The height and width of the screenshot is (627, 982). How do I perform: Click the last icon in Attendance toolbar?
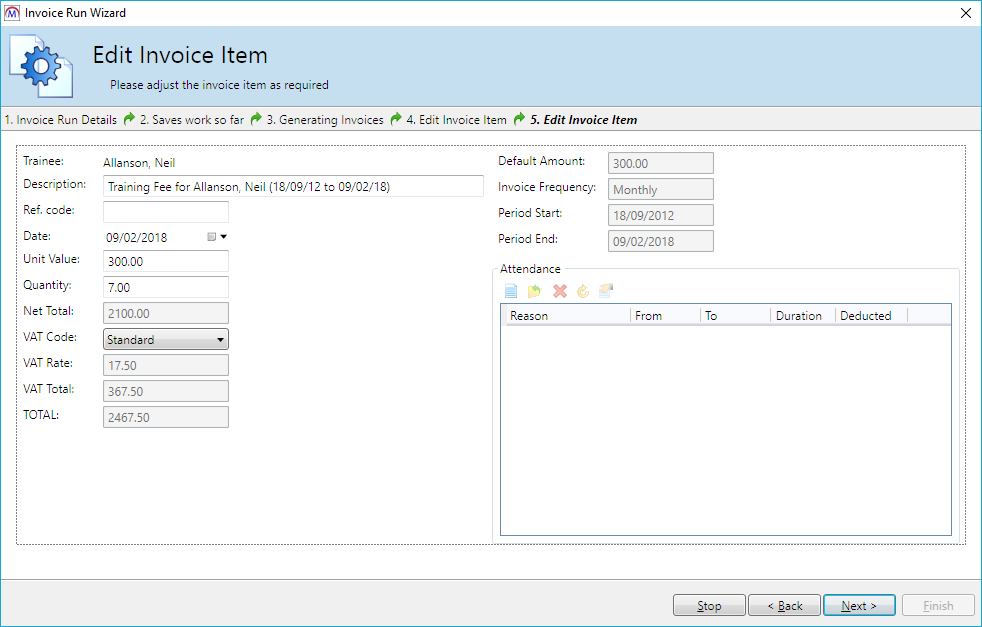[x=606, y=291]
